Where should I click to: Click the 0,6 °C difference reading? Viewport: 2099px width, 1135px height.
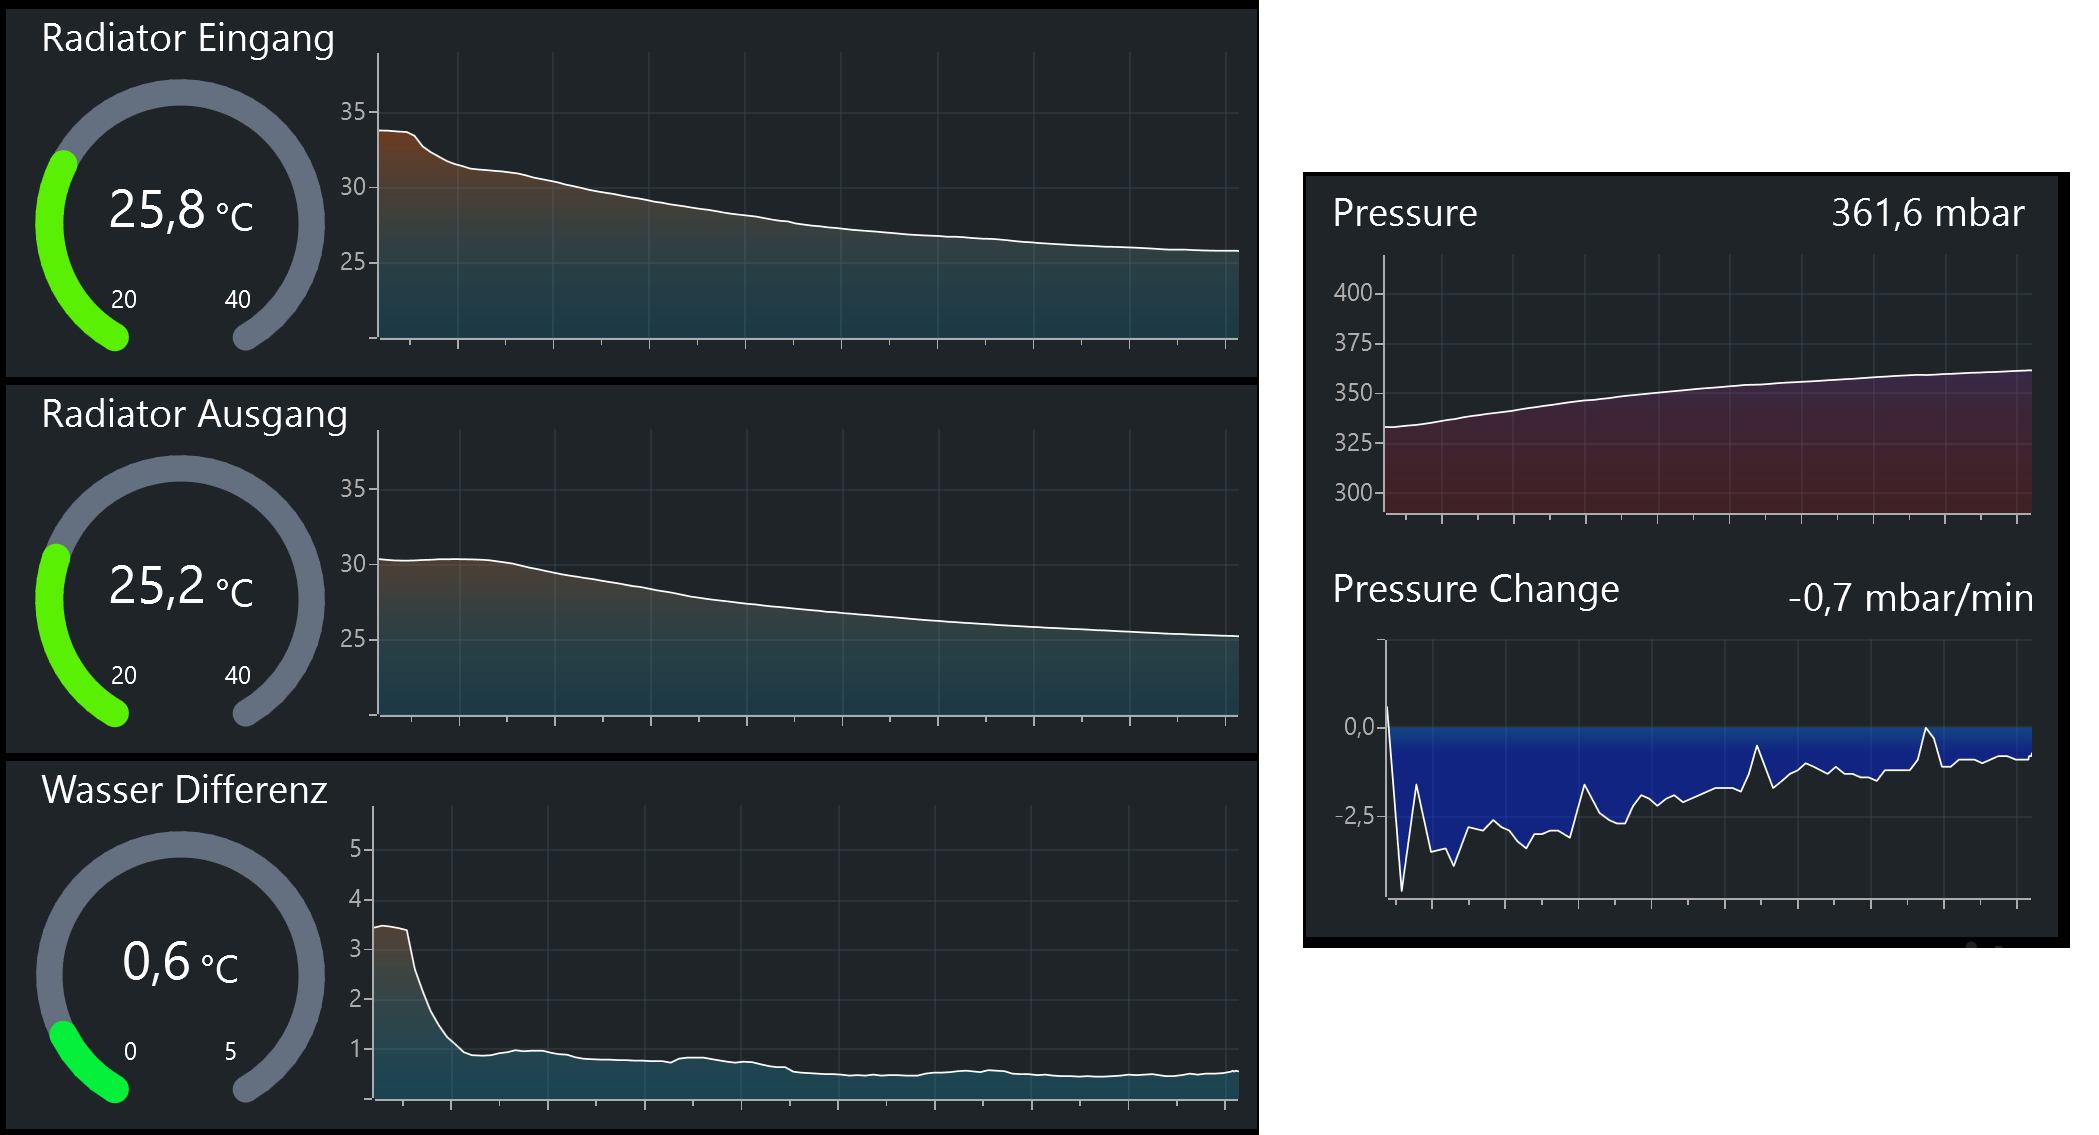pos(180,963)
